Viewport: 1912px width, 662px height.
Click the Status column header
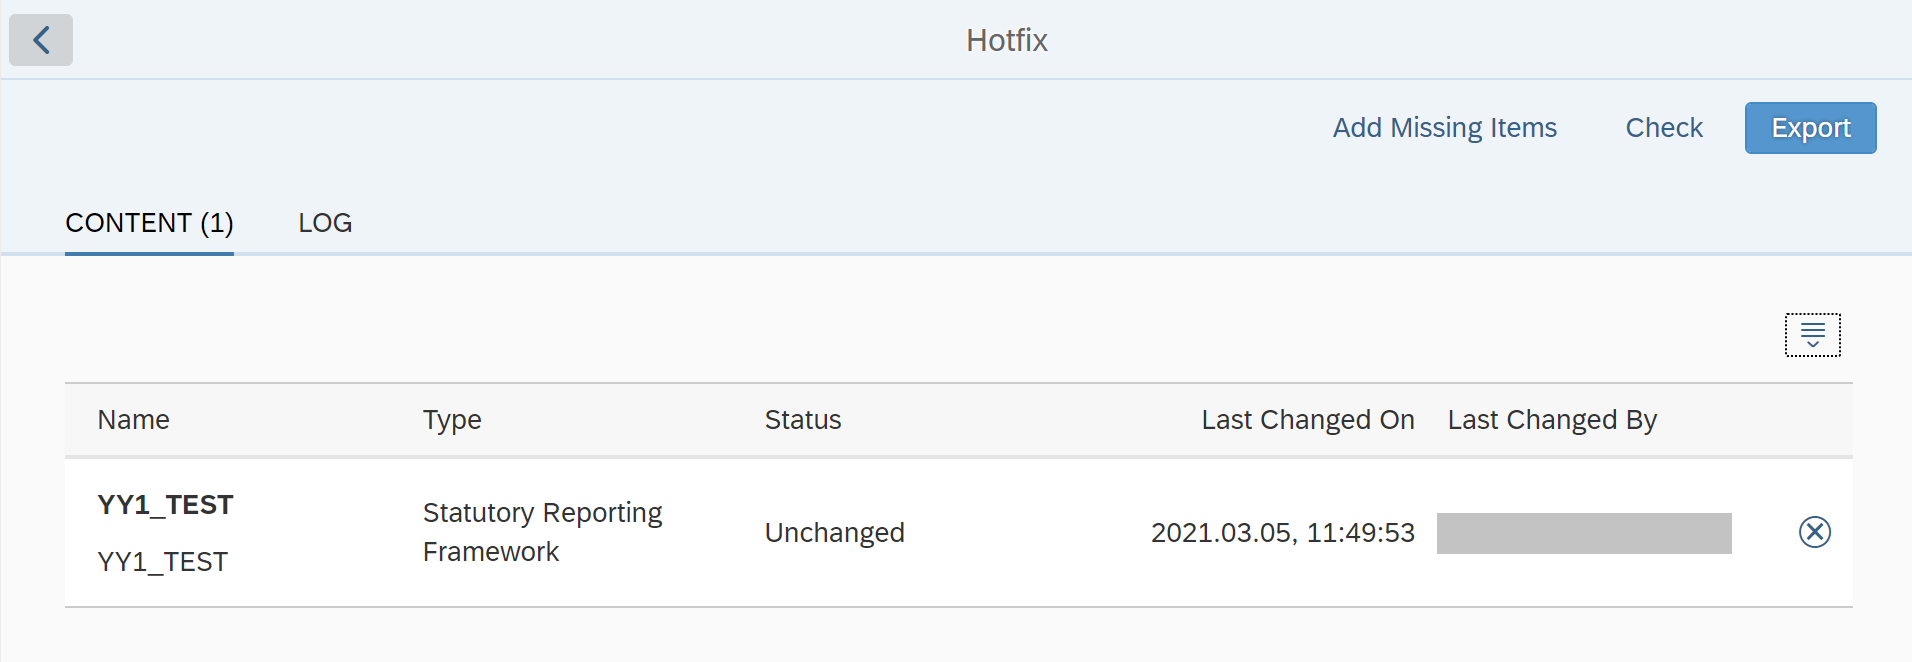(x=803, y=420)
